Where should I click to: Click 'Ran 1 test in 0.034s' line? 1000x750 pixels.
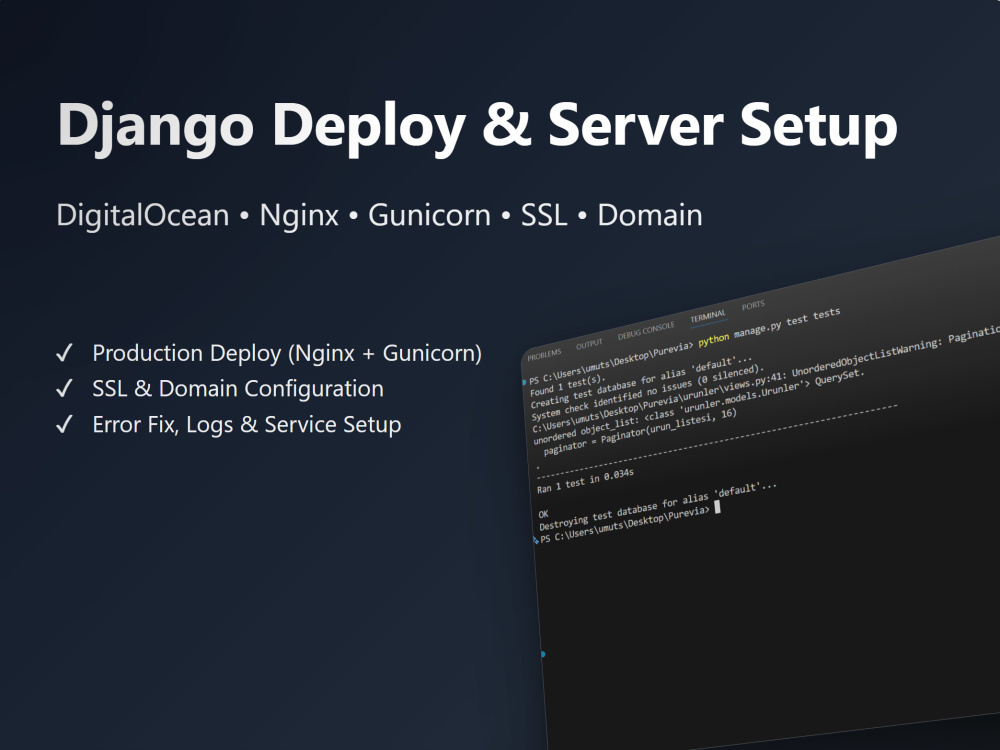585,482
